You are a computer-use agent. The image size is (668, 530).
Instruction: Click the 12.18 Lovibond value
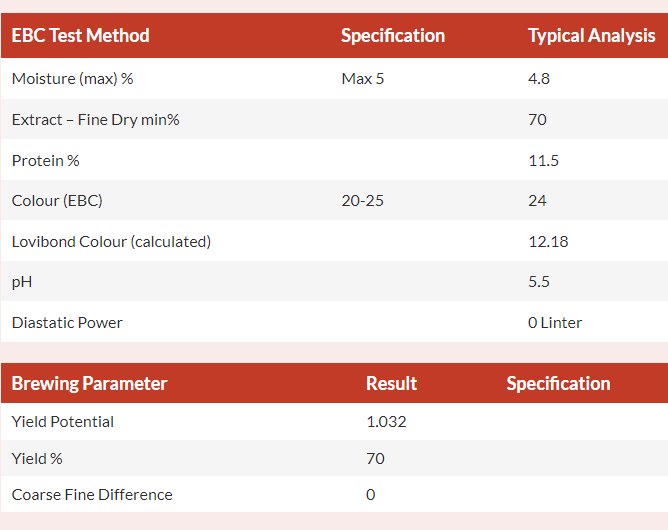[x=548, y=242]
